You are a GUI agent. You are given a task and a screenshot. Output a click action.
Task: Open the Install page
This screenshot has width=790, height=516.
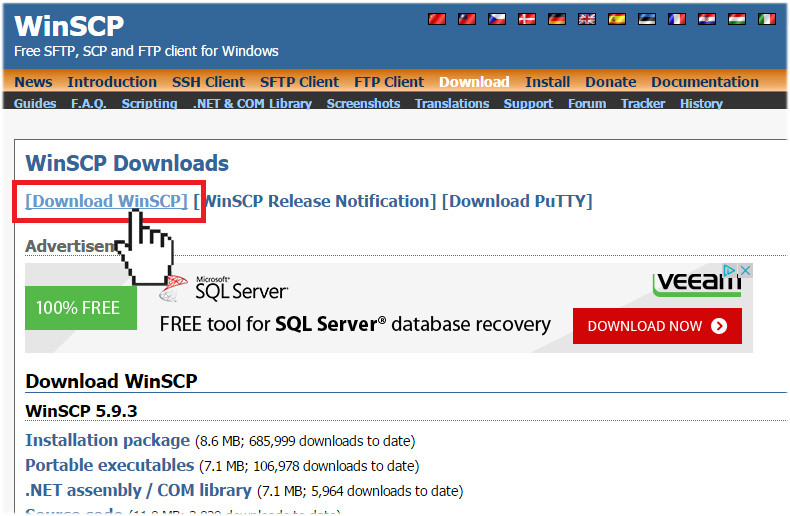tap(548, 82)
